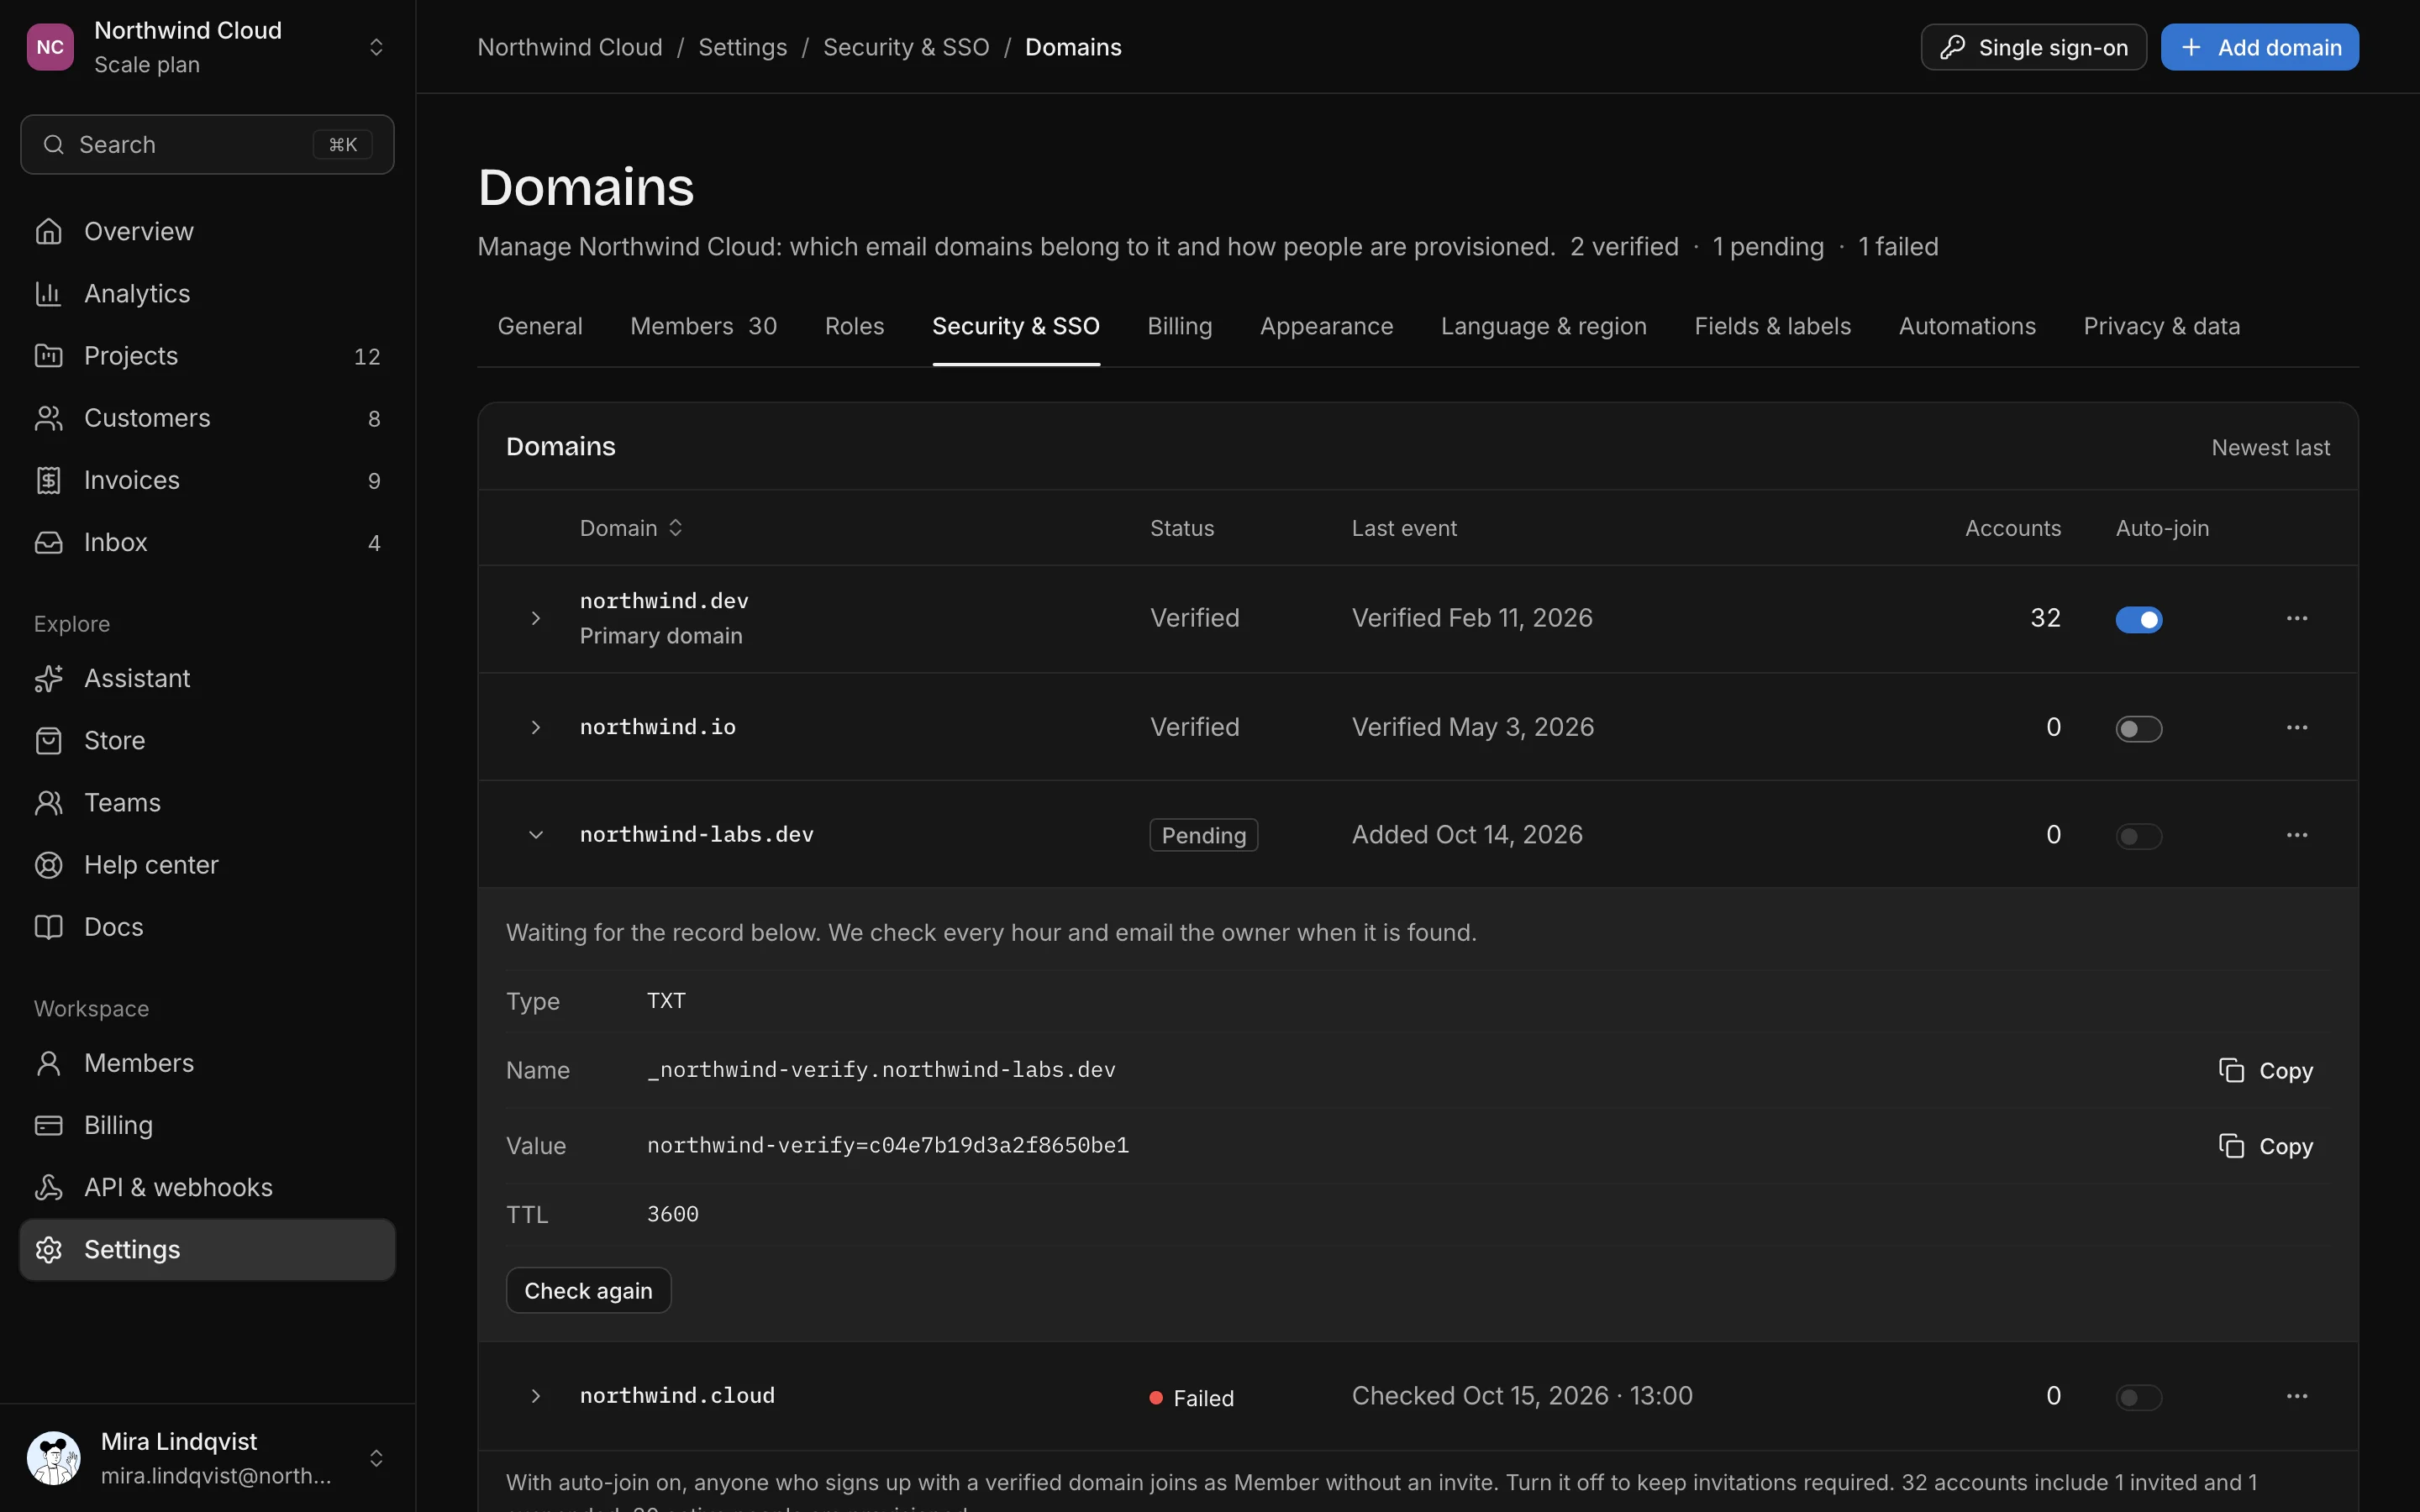Open more options for northwind-labs.dev

tap(2297, 834)
